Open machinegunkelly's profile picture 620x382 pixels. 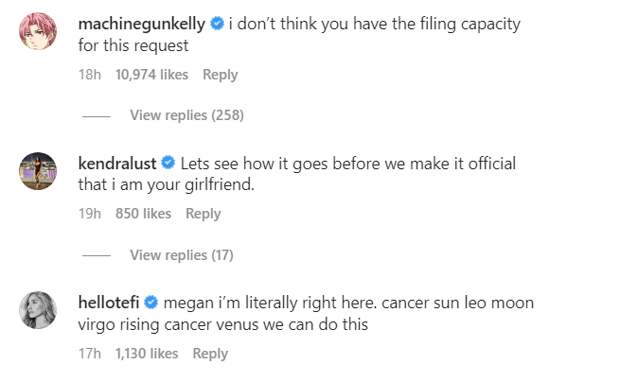(x=38, y=31)
